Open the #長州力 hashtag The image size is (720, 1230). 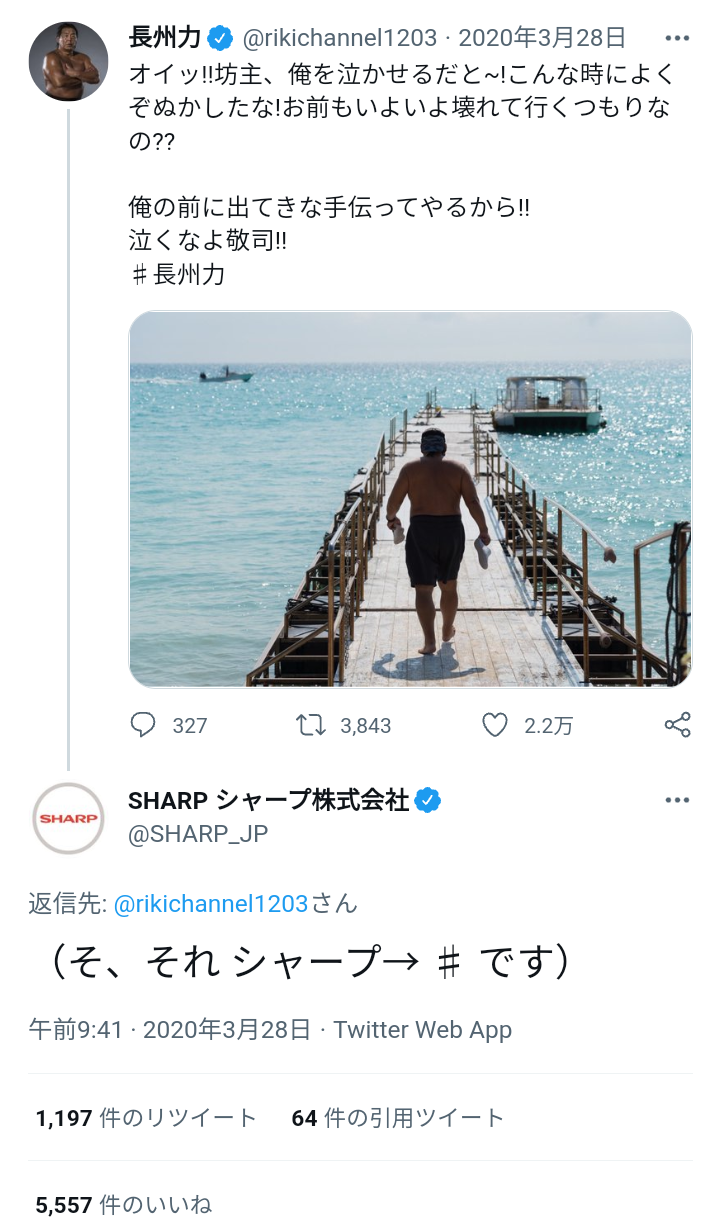(x=178, y=274)
